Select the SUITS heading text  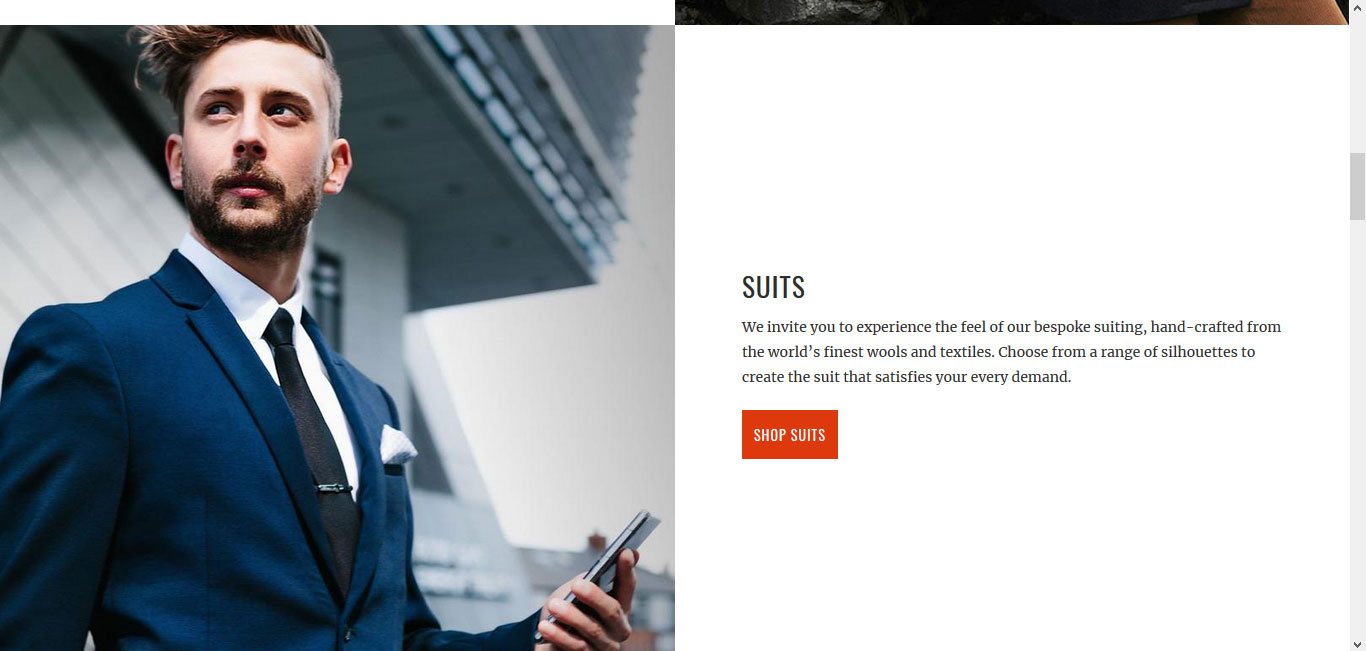pyautogui.click(x=773, y=288)
